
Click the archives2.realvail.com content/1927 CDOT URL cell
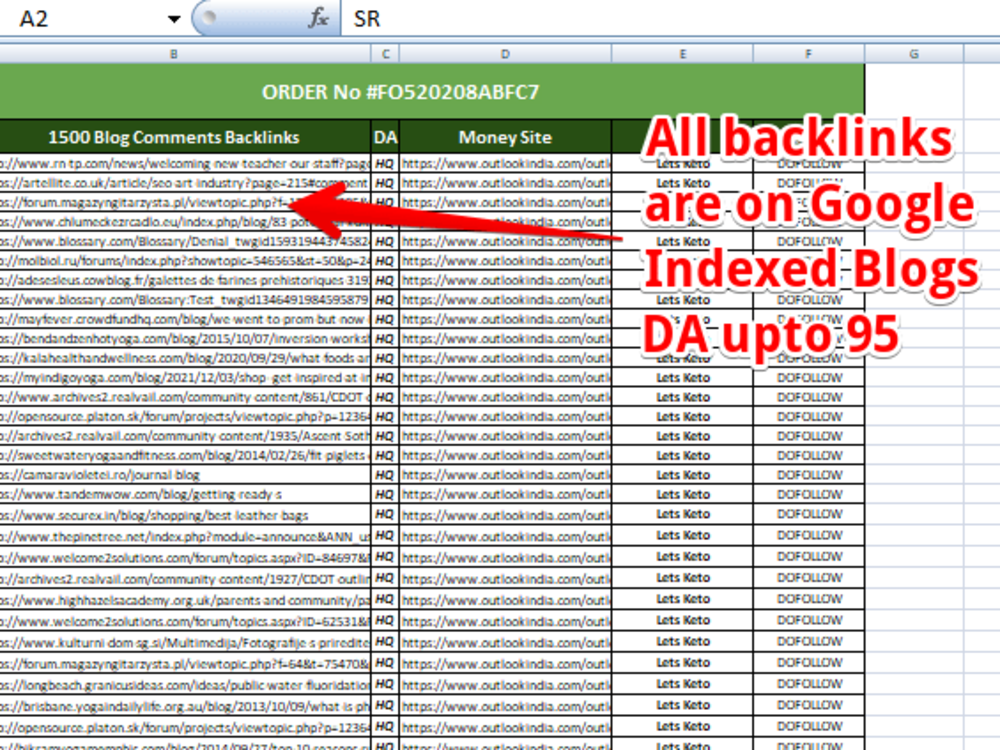click(x=185, y=578)
